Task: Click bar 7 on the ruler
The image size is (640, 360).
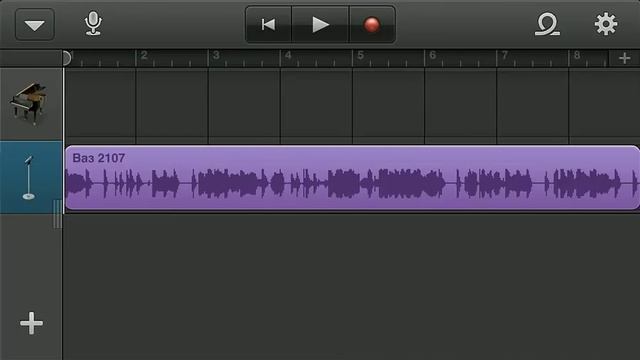Action: (x=505, y=56)
